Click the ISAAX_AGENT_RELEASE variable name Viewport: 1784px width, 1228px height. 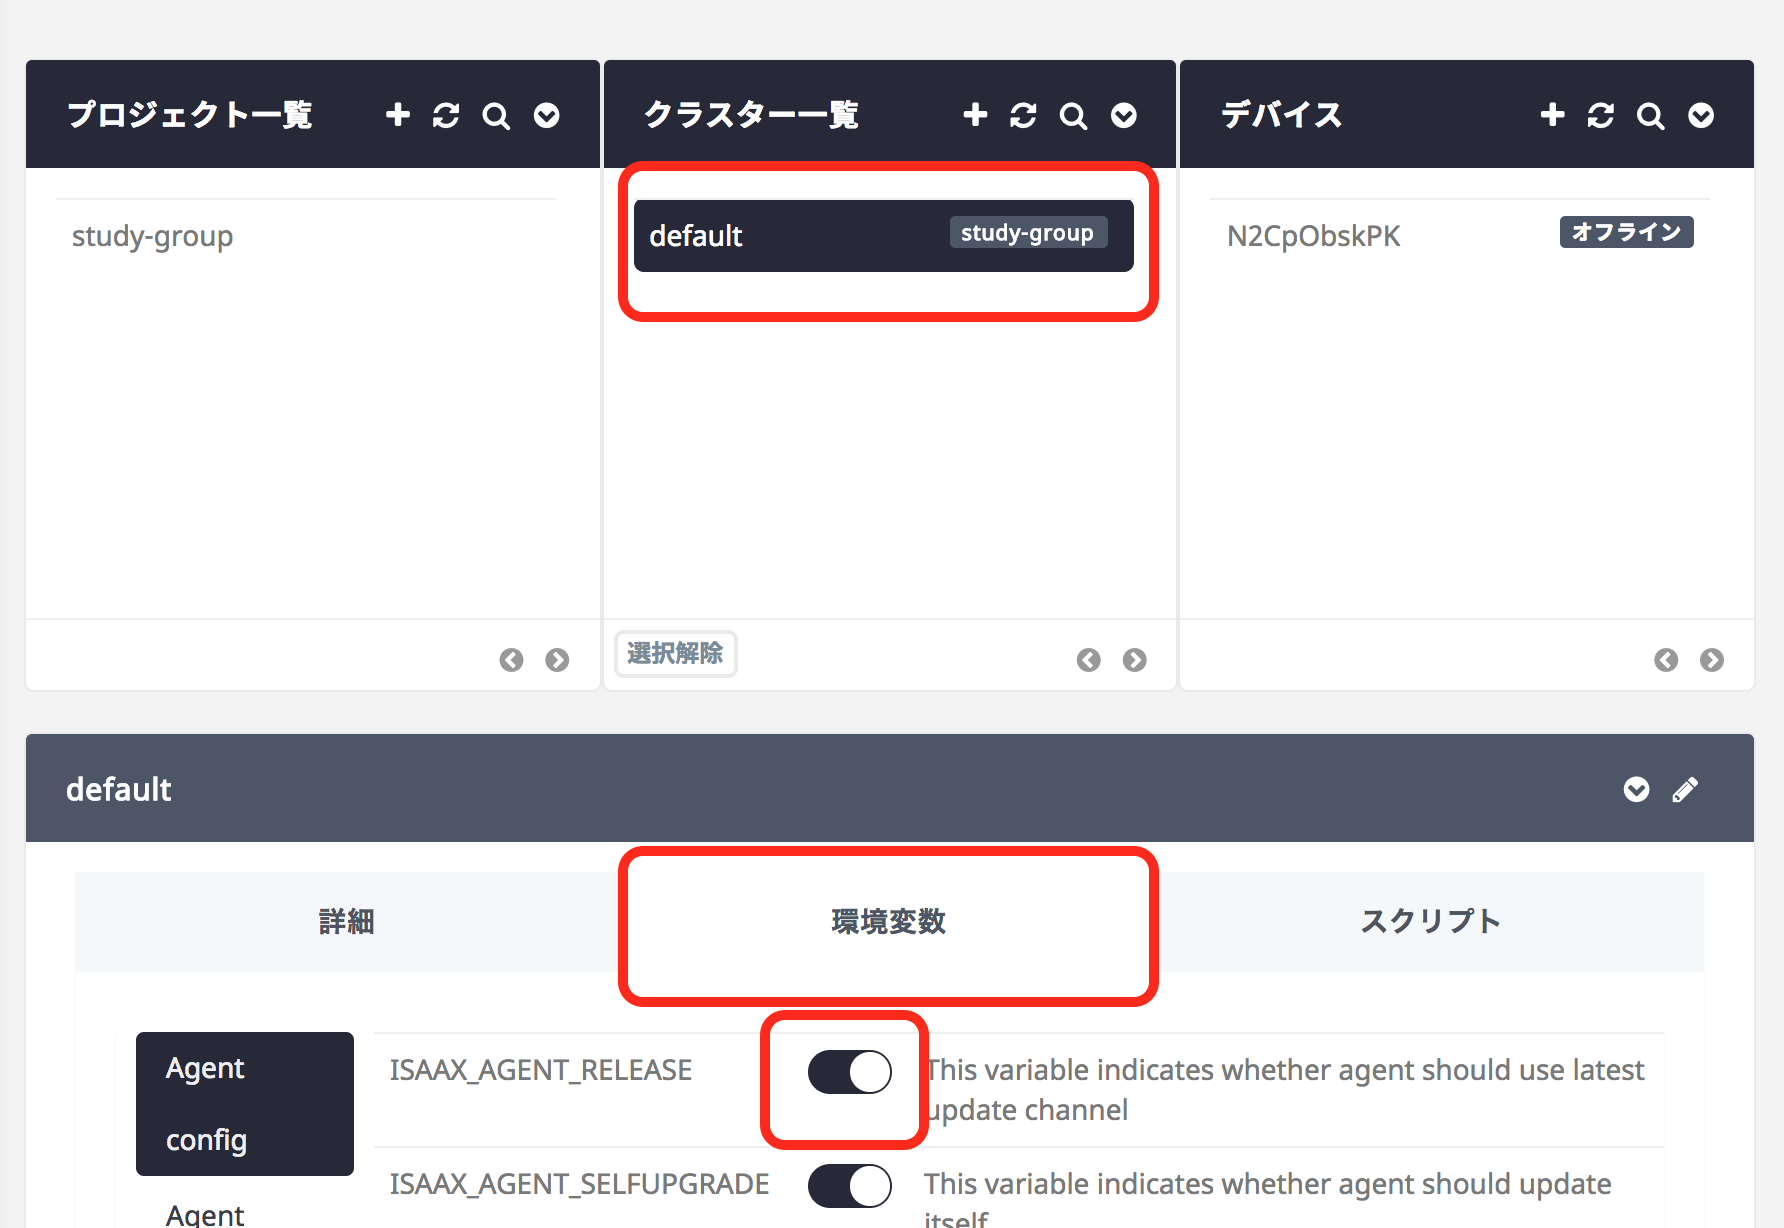tap(541, 1070)
